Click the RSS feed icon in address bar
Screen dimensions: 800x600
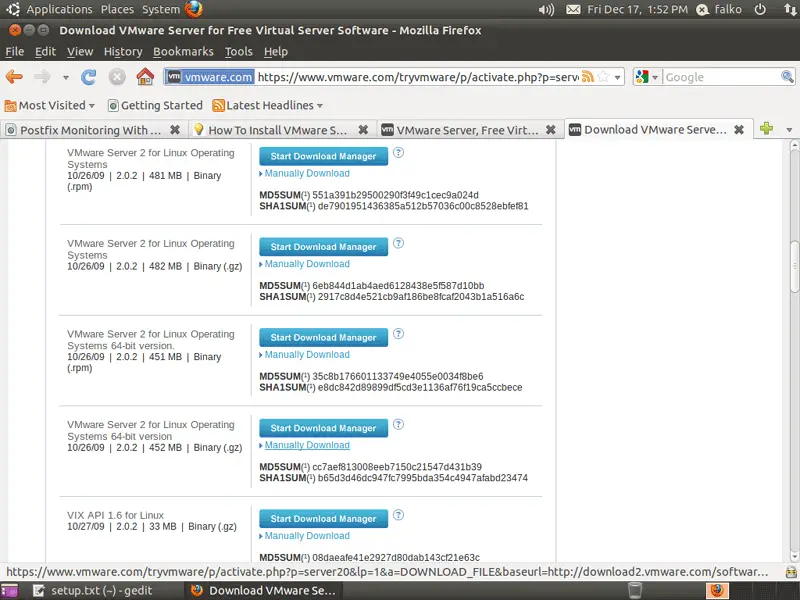click(x=588, y=77)
